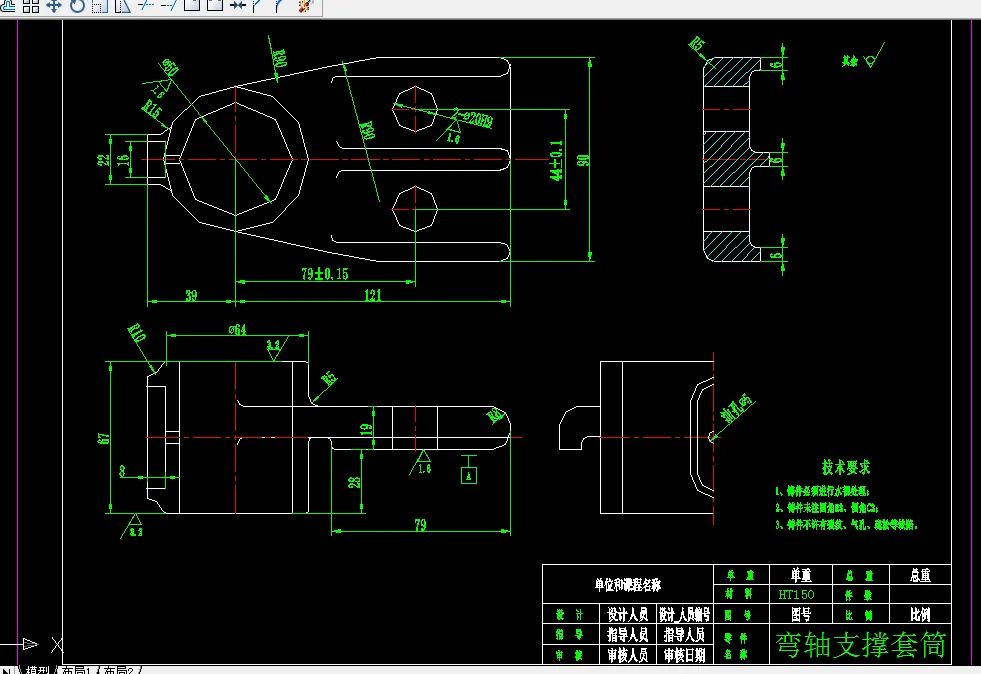The image size is (981, 674).
Task: Select the 设计人员 cell
Action: 628,615
